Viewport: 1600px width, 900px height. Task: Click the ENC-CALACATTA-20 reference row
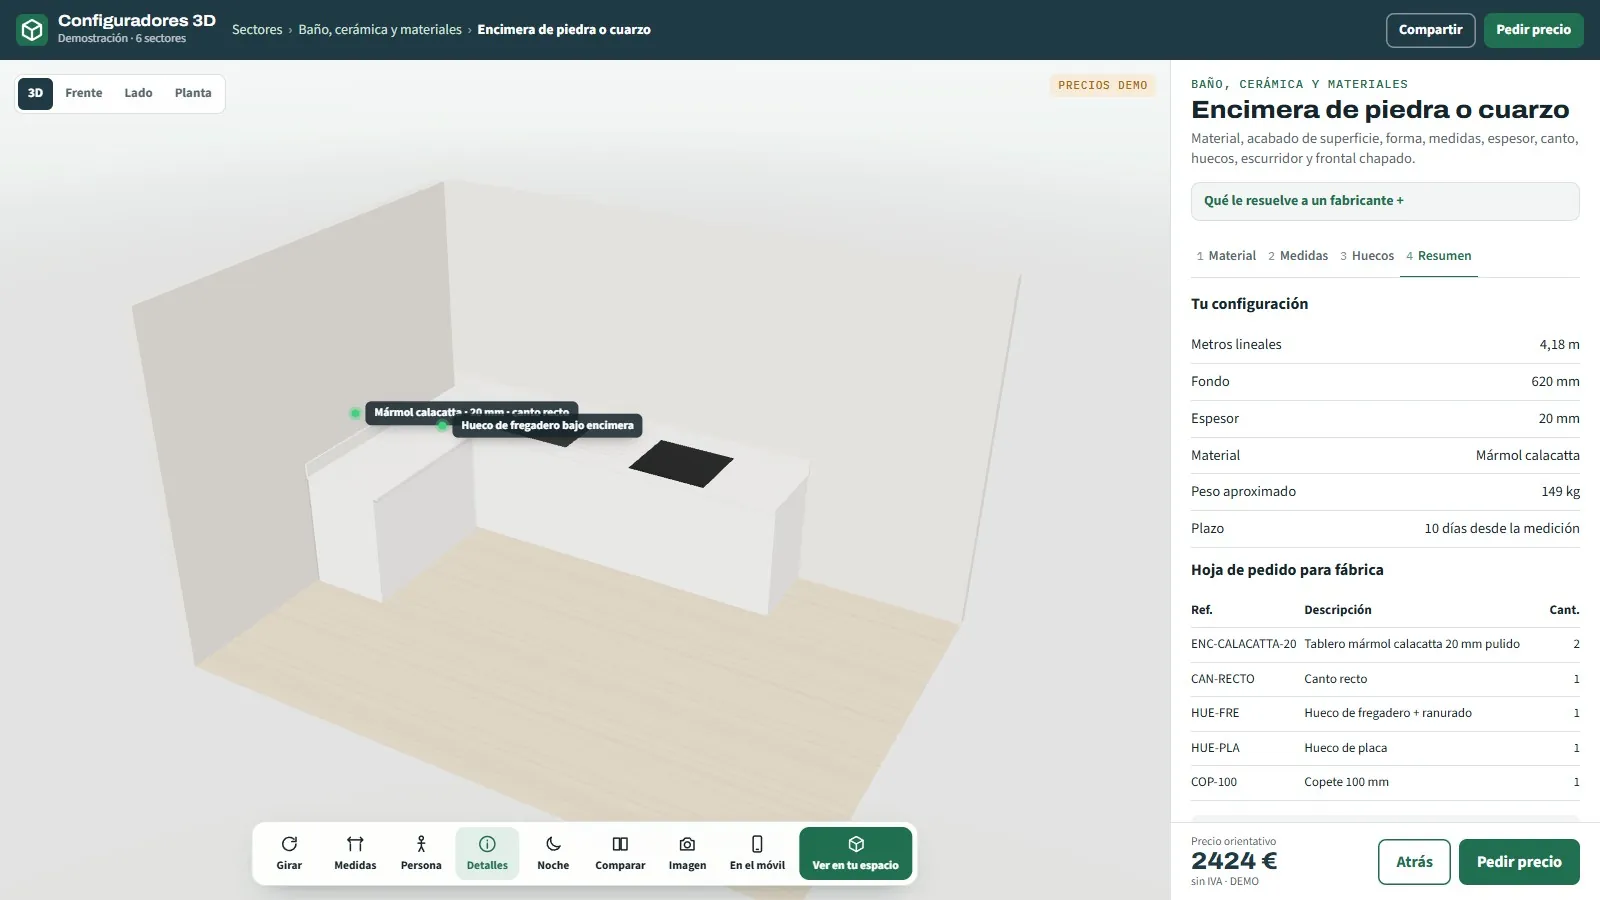point(1385,645)
